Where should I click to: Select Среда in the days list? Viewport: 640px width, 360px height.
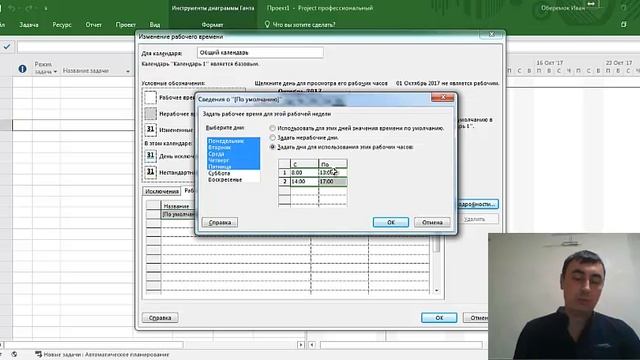[233, 154]
